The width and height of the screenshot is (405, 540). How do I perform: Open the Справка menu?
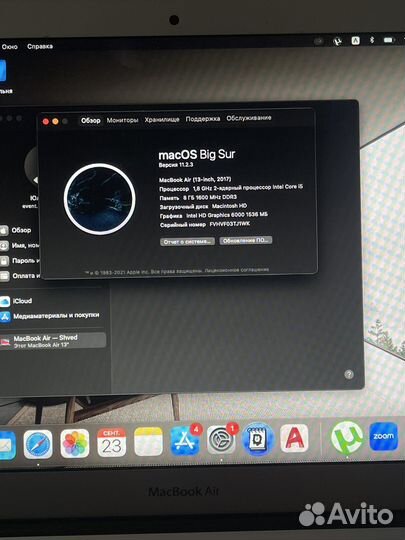click(40, 46)
